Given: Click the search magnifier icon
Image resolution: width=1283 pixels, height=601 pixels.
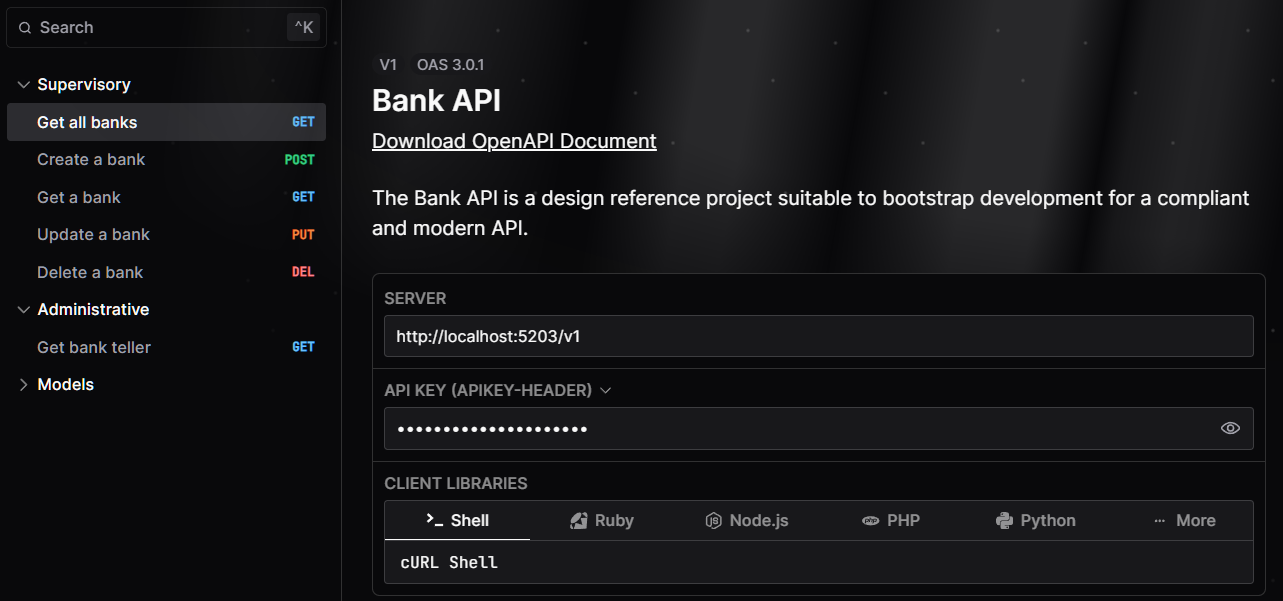Looking at the screenshot, I should pyautogui.click(x=25, y=28).
